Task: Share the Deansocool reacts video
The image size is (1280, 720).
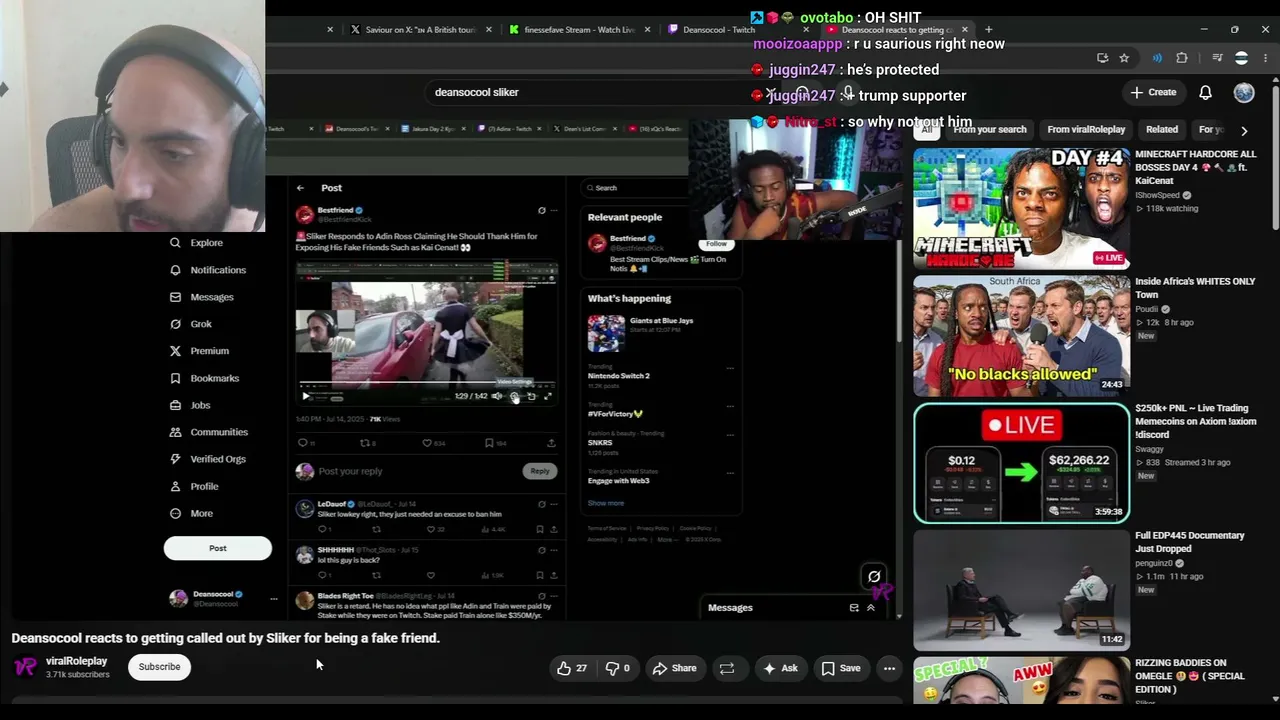Action: tap(674, 668)
